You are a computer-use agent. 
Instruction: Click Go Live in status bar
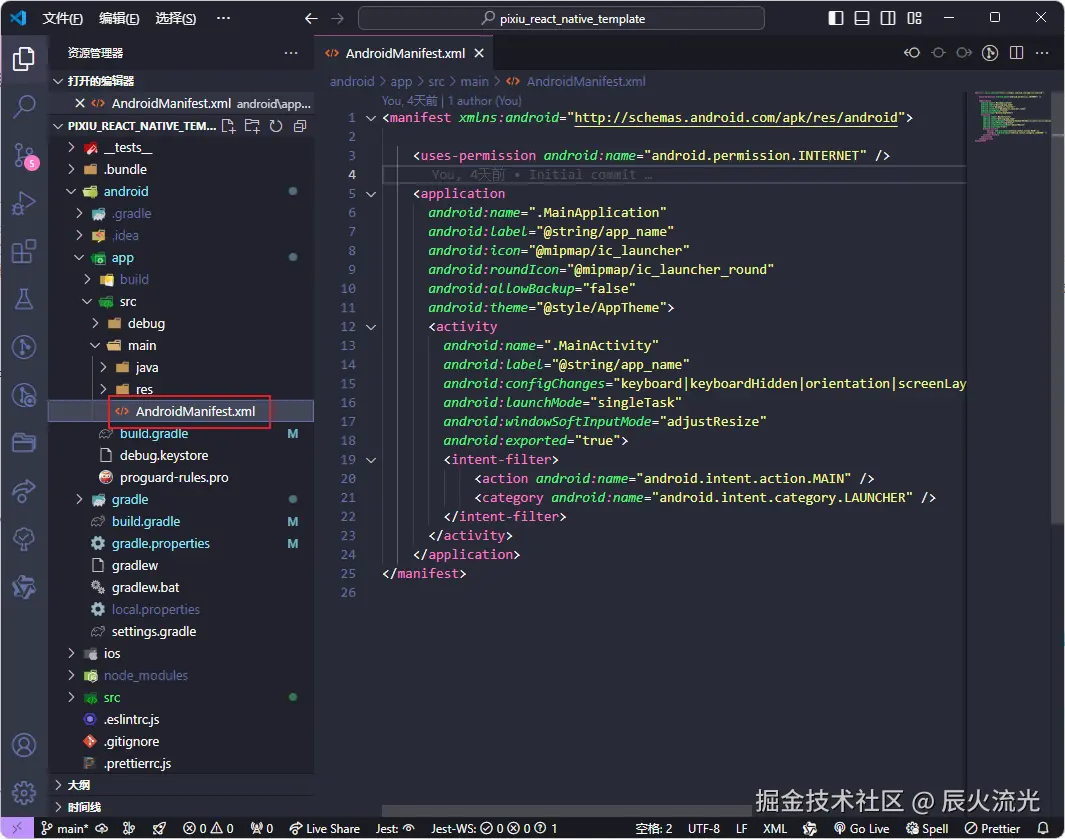(860, 828)
